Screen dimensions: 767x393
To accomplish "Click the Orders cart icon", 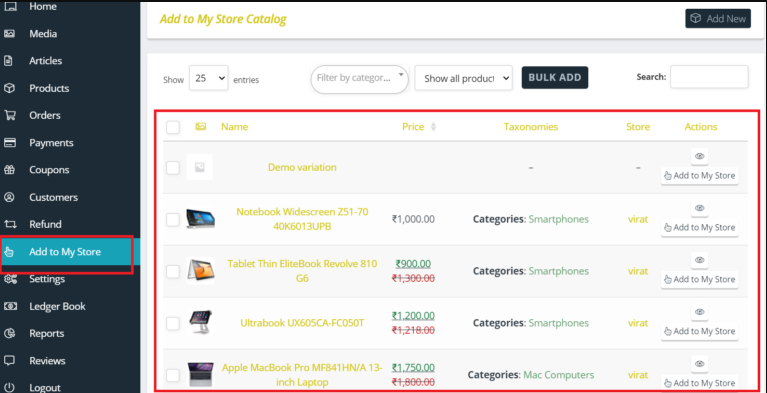I will pos(10,116).
